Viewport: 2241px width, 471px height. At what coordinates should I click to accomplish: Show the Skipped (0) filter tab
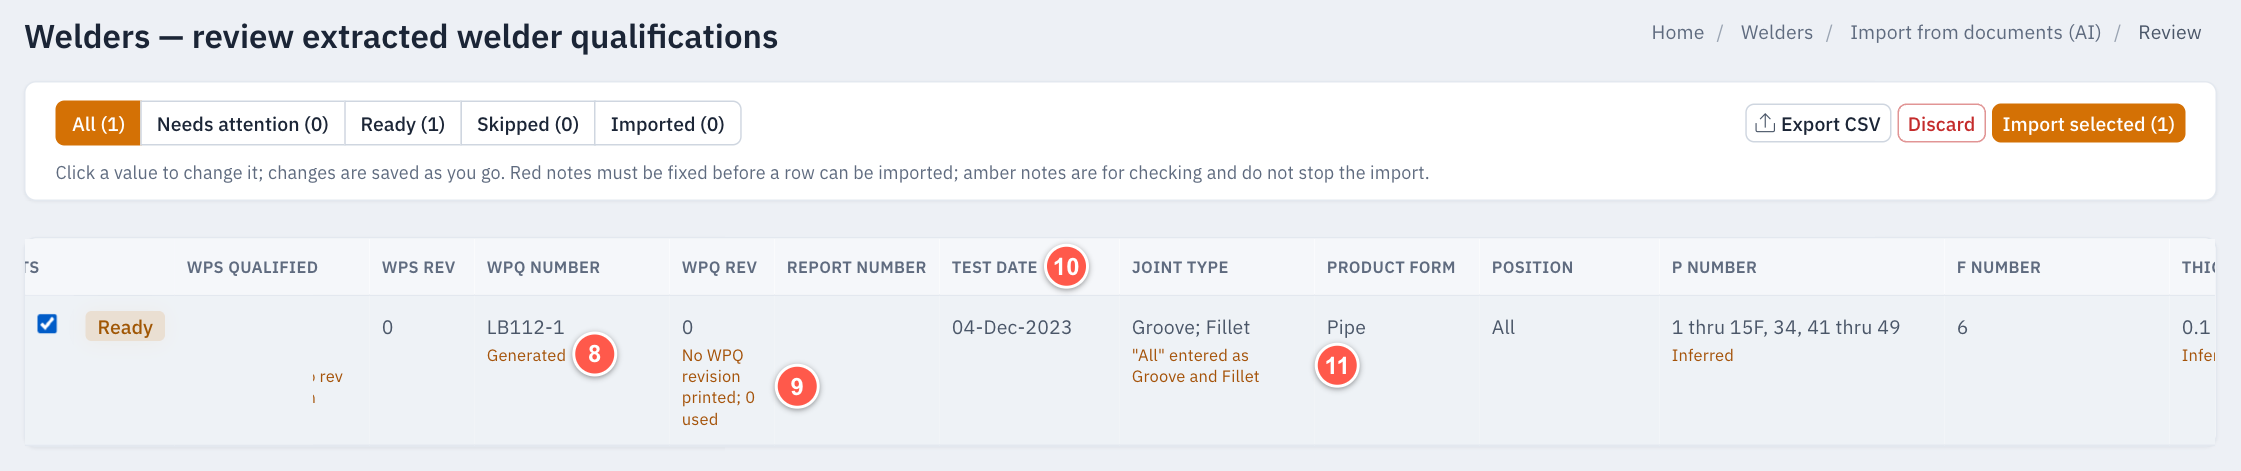[528, 124]
